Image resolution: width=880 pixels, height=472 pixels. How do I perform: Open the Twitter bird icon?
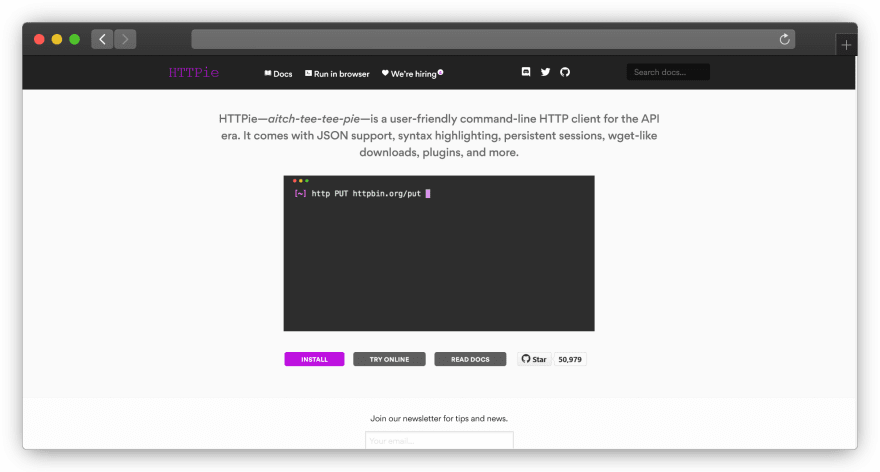pyautogui.click(x=545, y=72)
